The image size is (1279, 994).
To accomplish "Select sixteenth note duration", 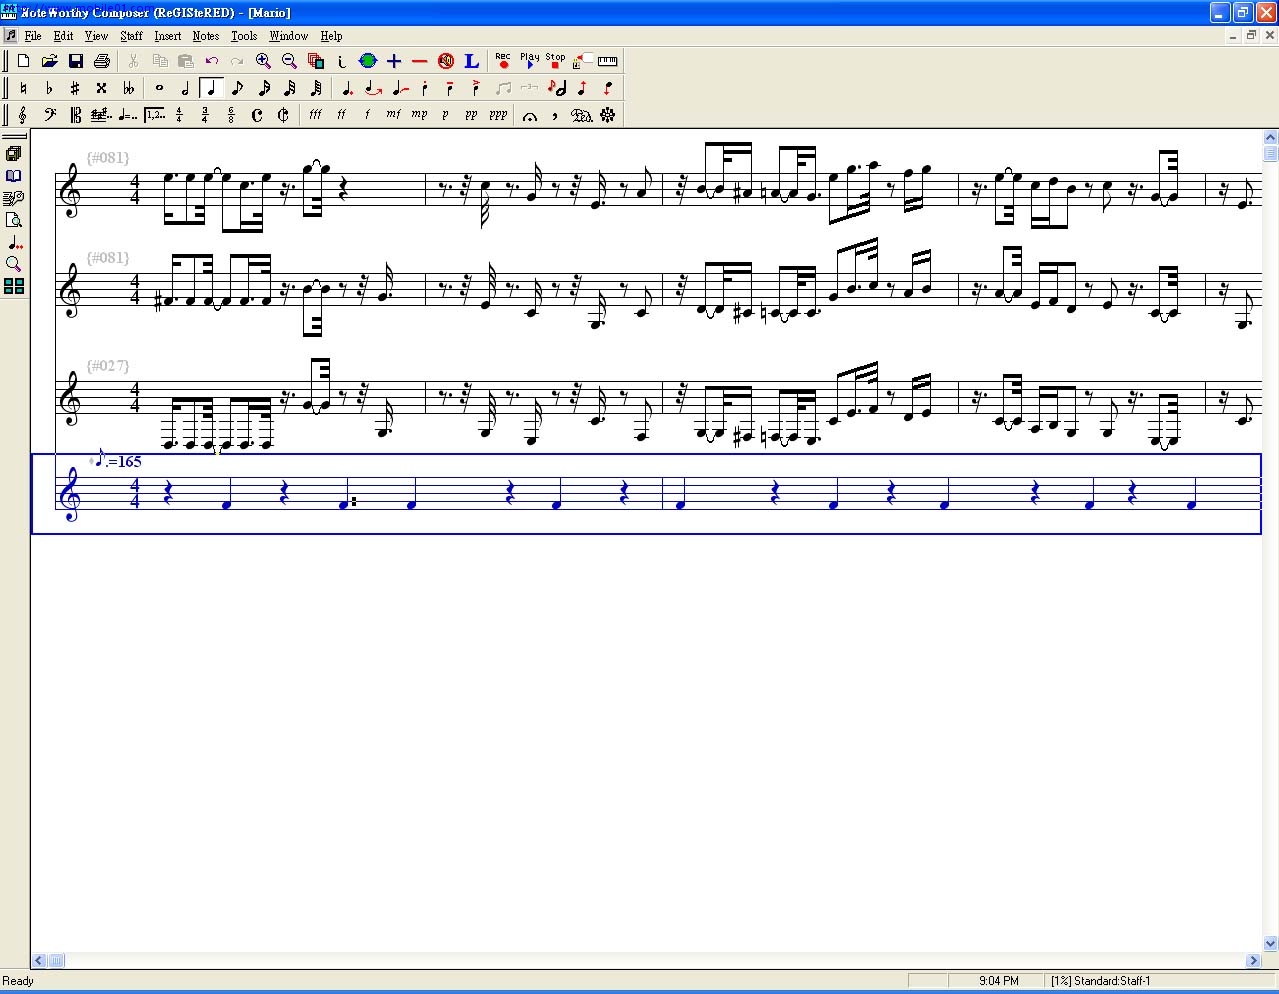I will [x=263, y=88].
